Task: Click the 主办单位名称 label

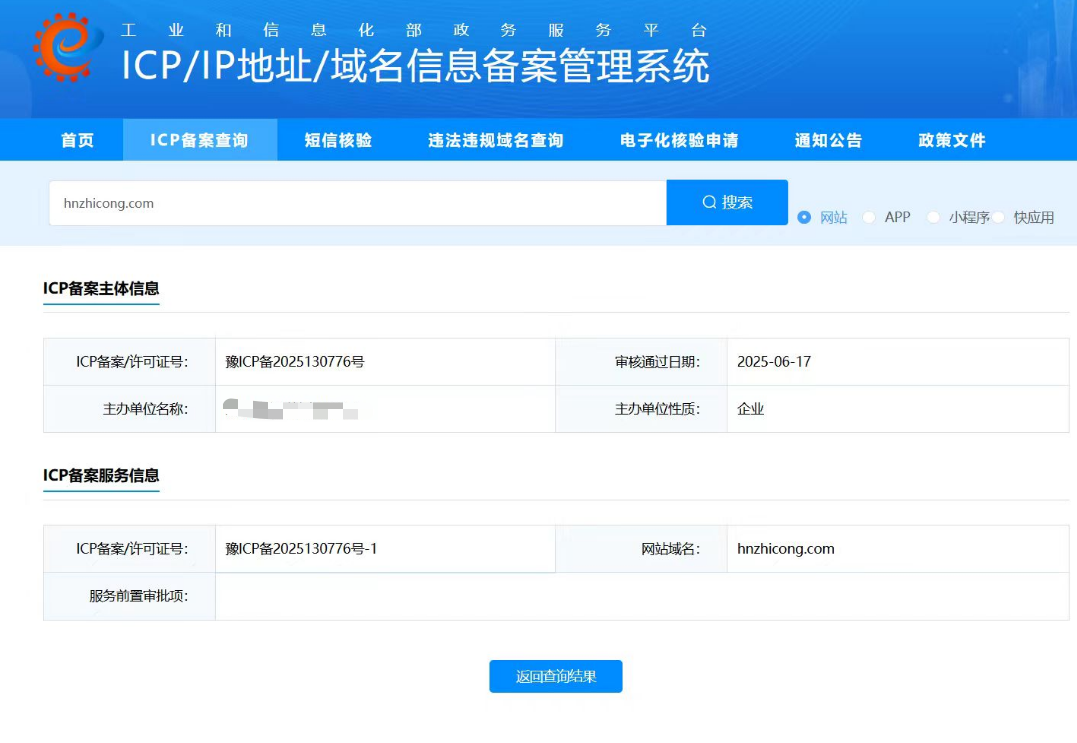Action: [145, 409]
